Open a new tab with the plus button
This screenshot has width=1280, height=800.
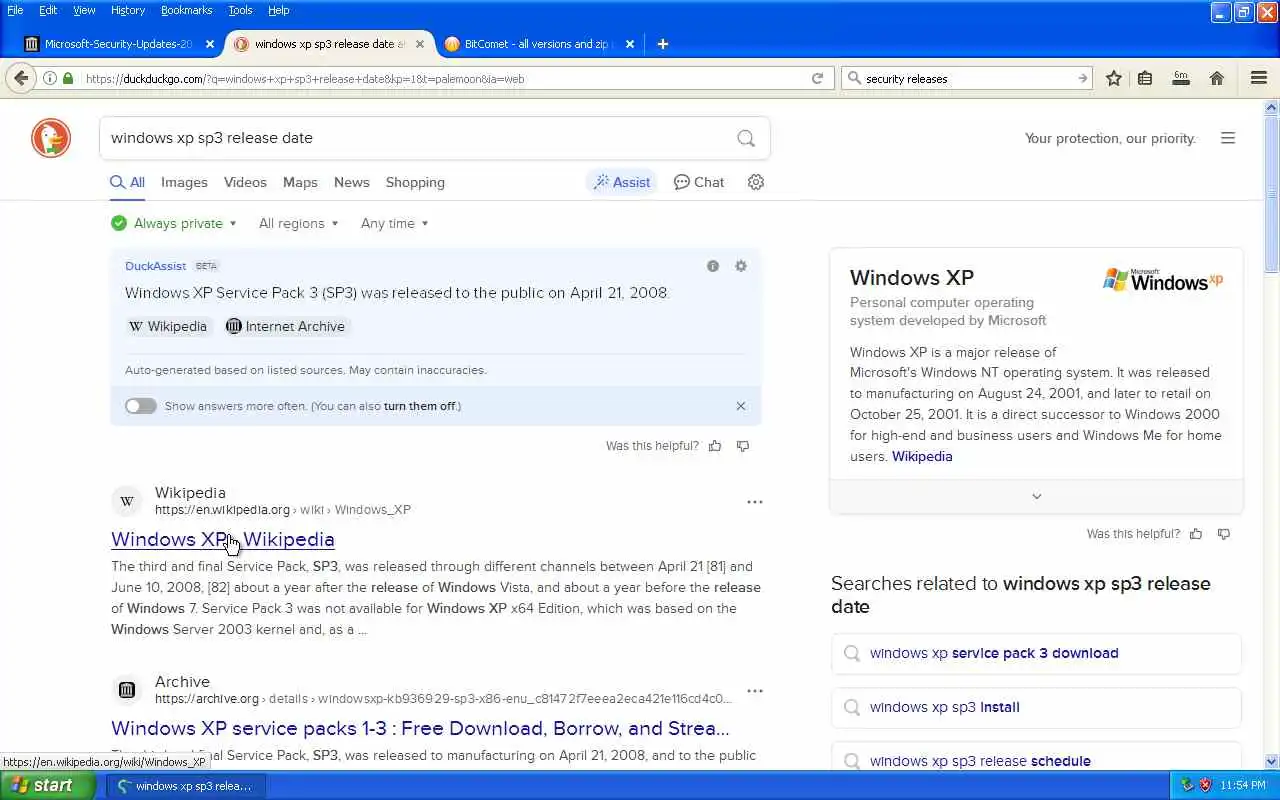(x=663, y=44)
